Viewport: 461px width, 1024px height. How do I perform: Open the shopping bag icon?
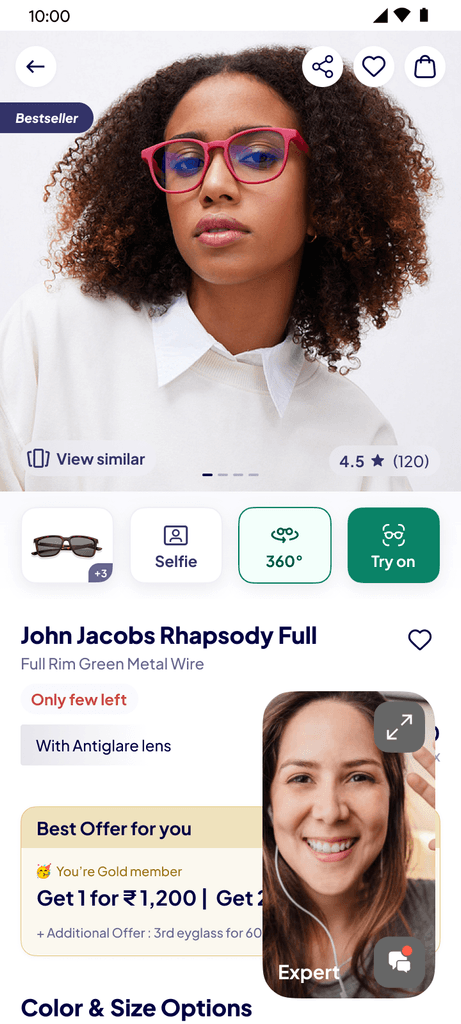[425, 67]
